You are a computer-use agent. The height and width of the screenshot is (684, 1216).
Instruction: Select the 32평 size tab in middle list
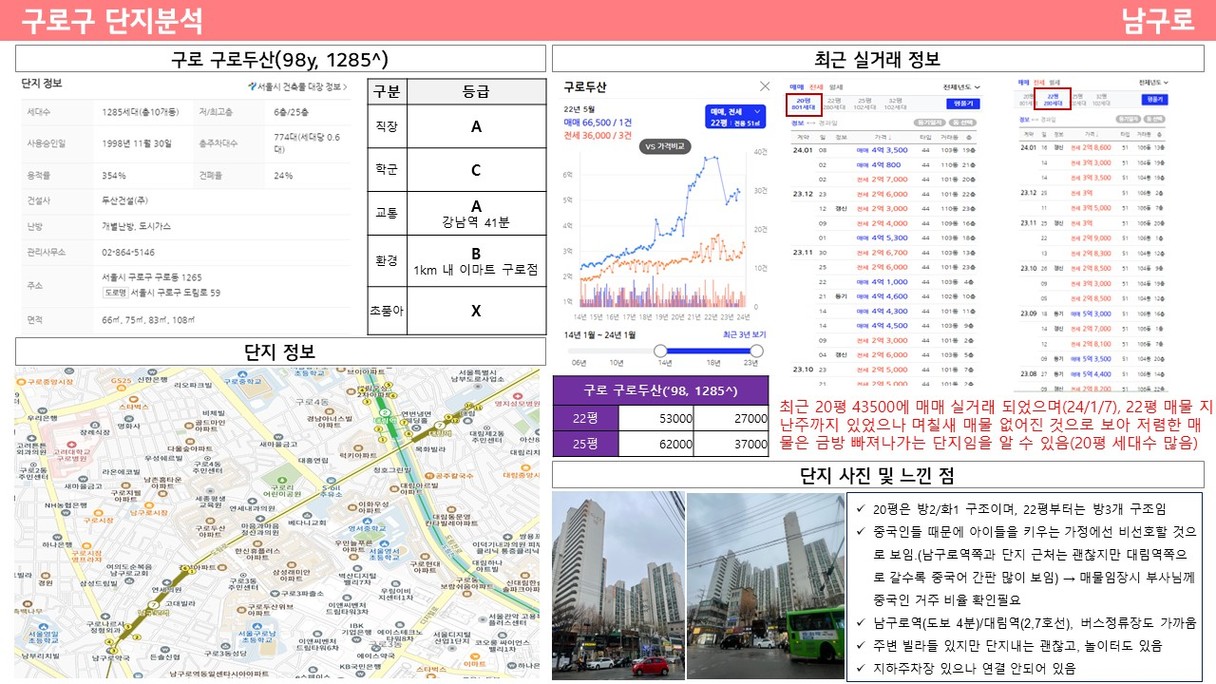pos(895,104)
